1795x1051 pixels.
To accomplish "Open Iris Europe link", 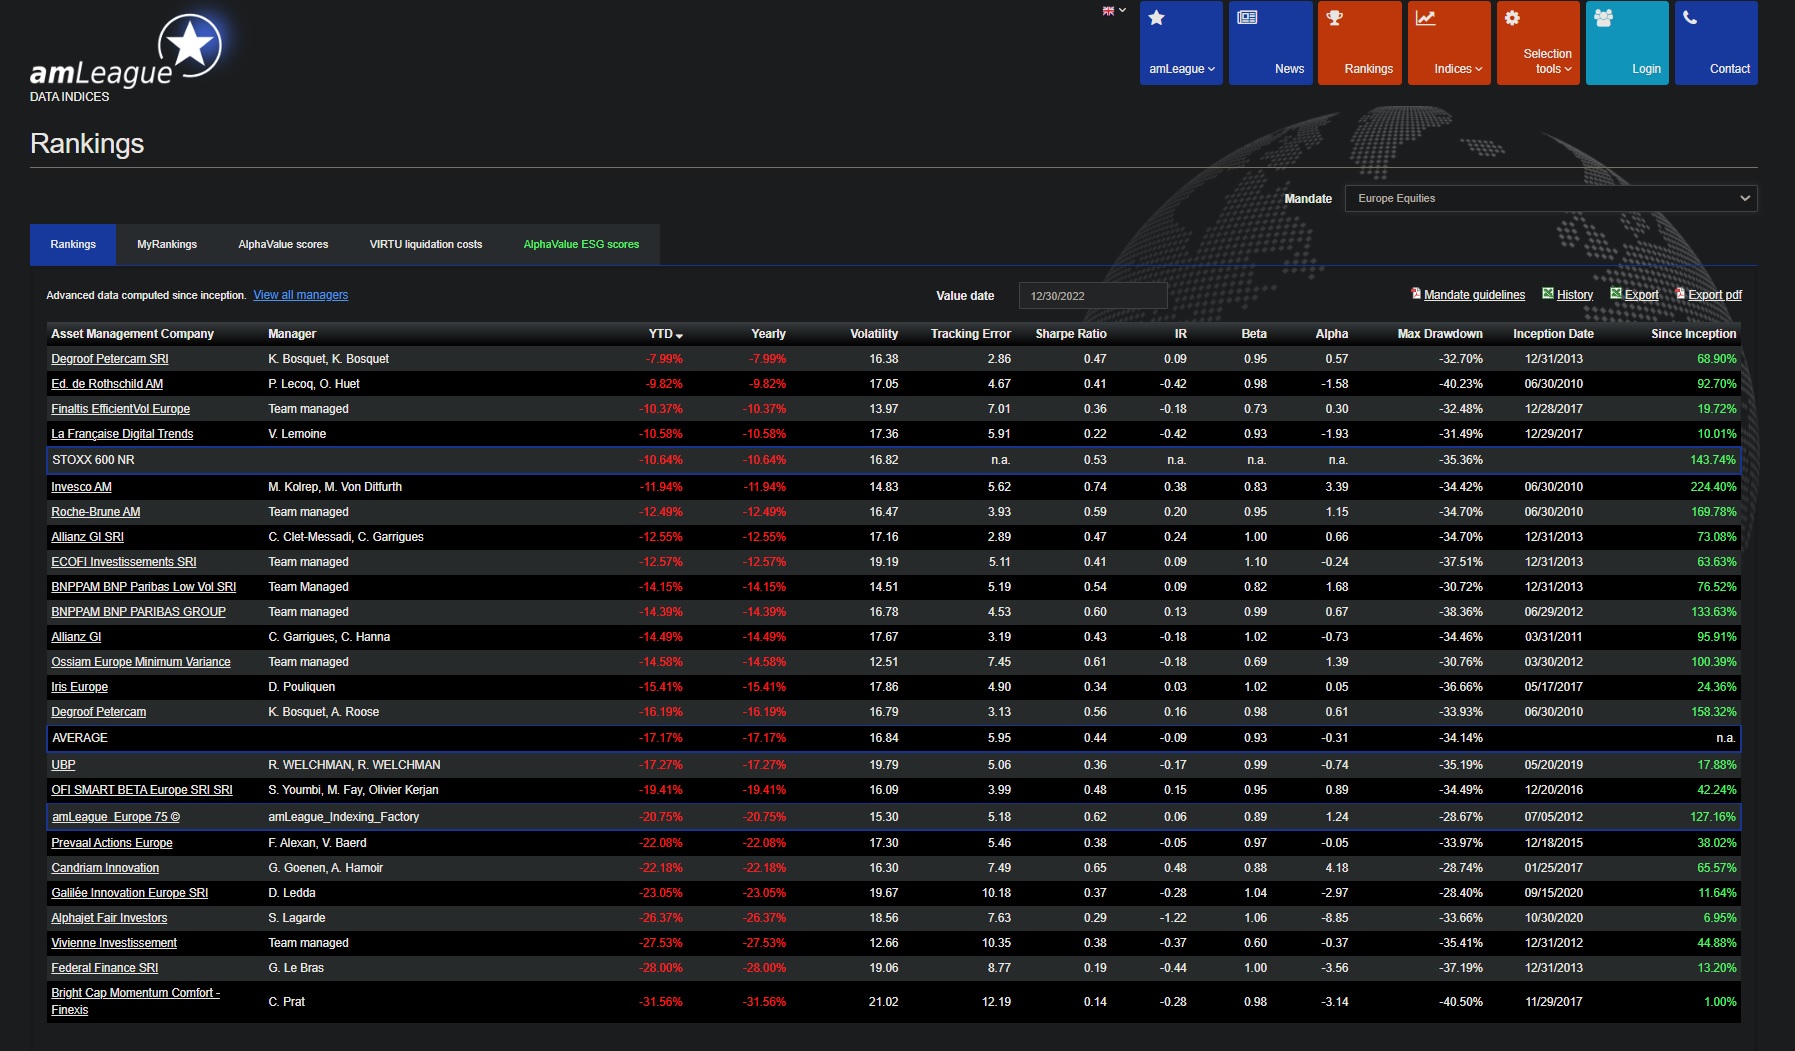I will (x=79, y=687).
